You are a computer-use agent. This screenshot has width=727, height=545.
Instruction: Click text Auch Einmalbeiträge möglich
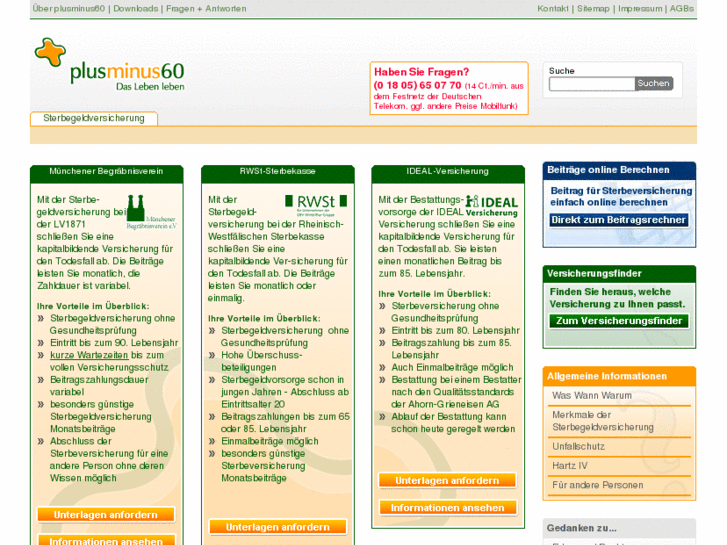coord(452,367)
